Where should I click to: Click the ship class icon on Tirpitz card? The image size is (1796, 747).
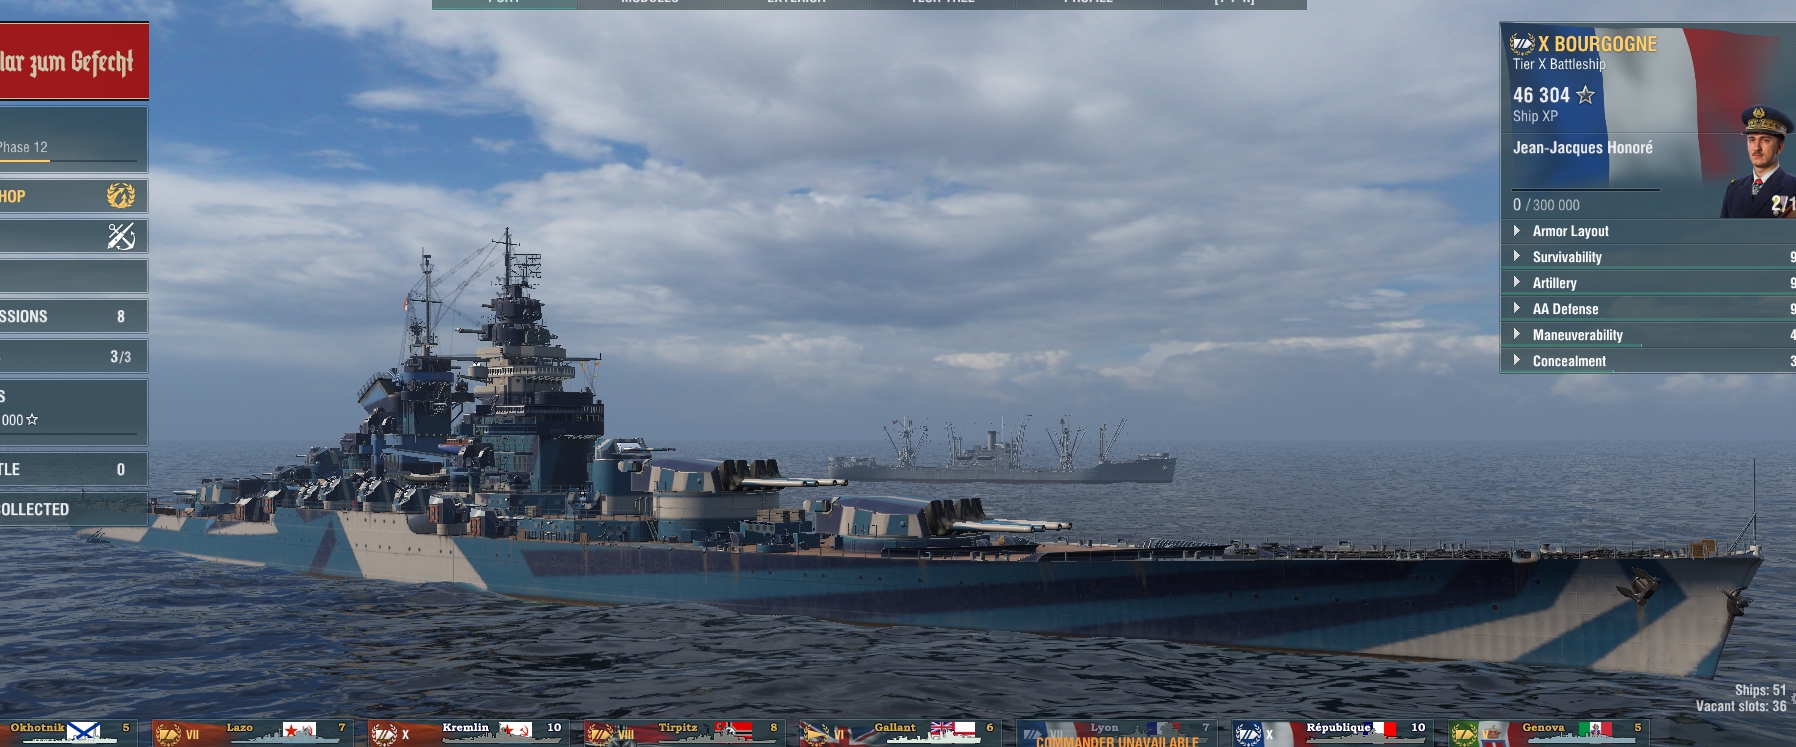click(x=600, y=735)
